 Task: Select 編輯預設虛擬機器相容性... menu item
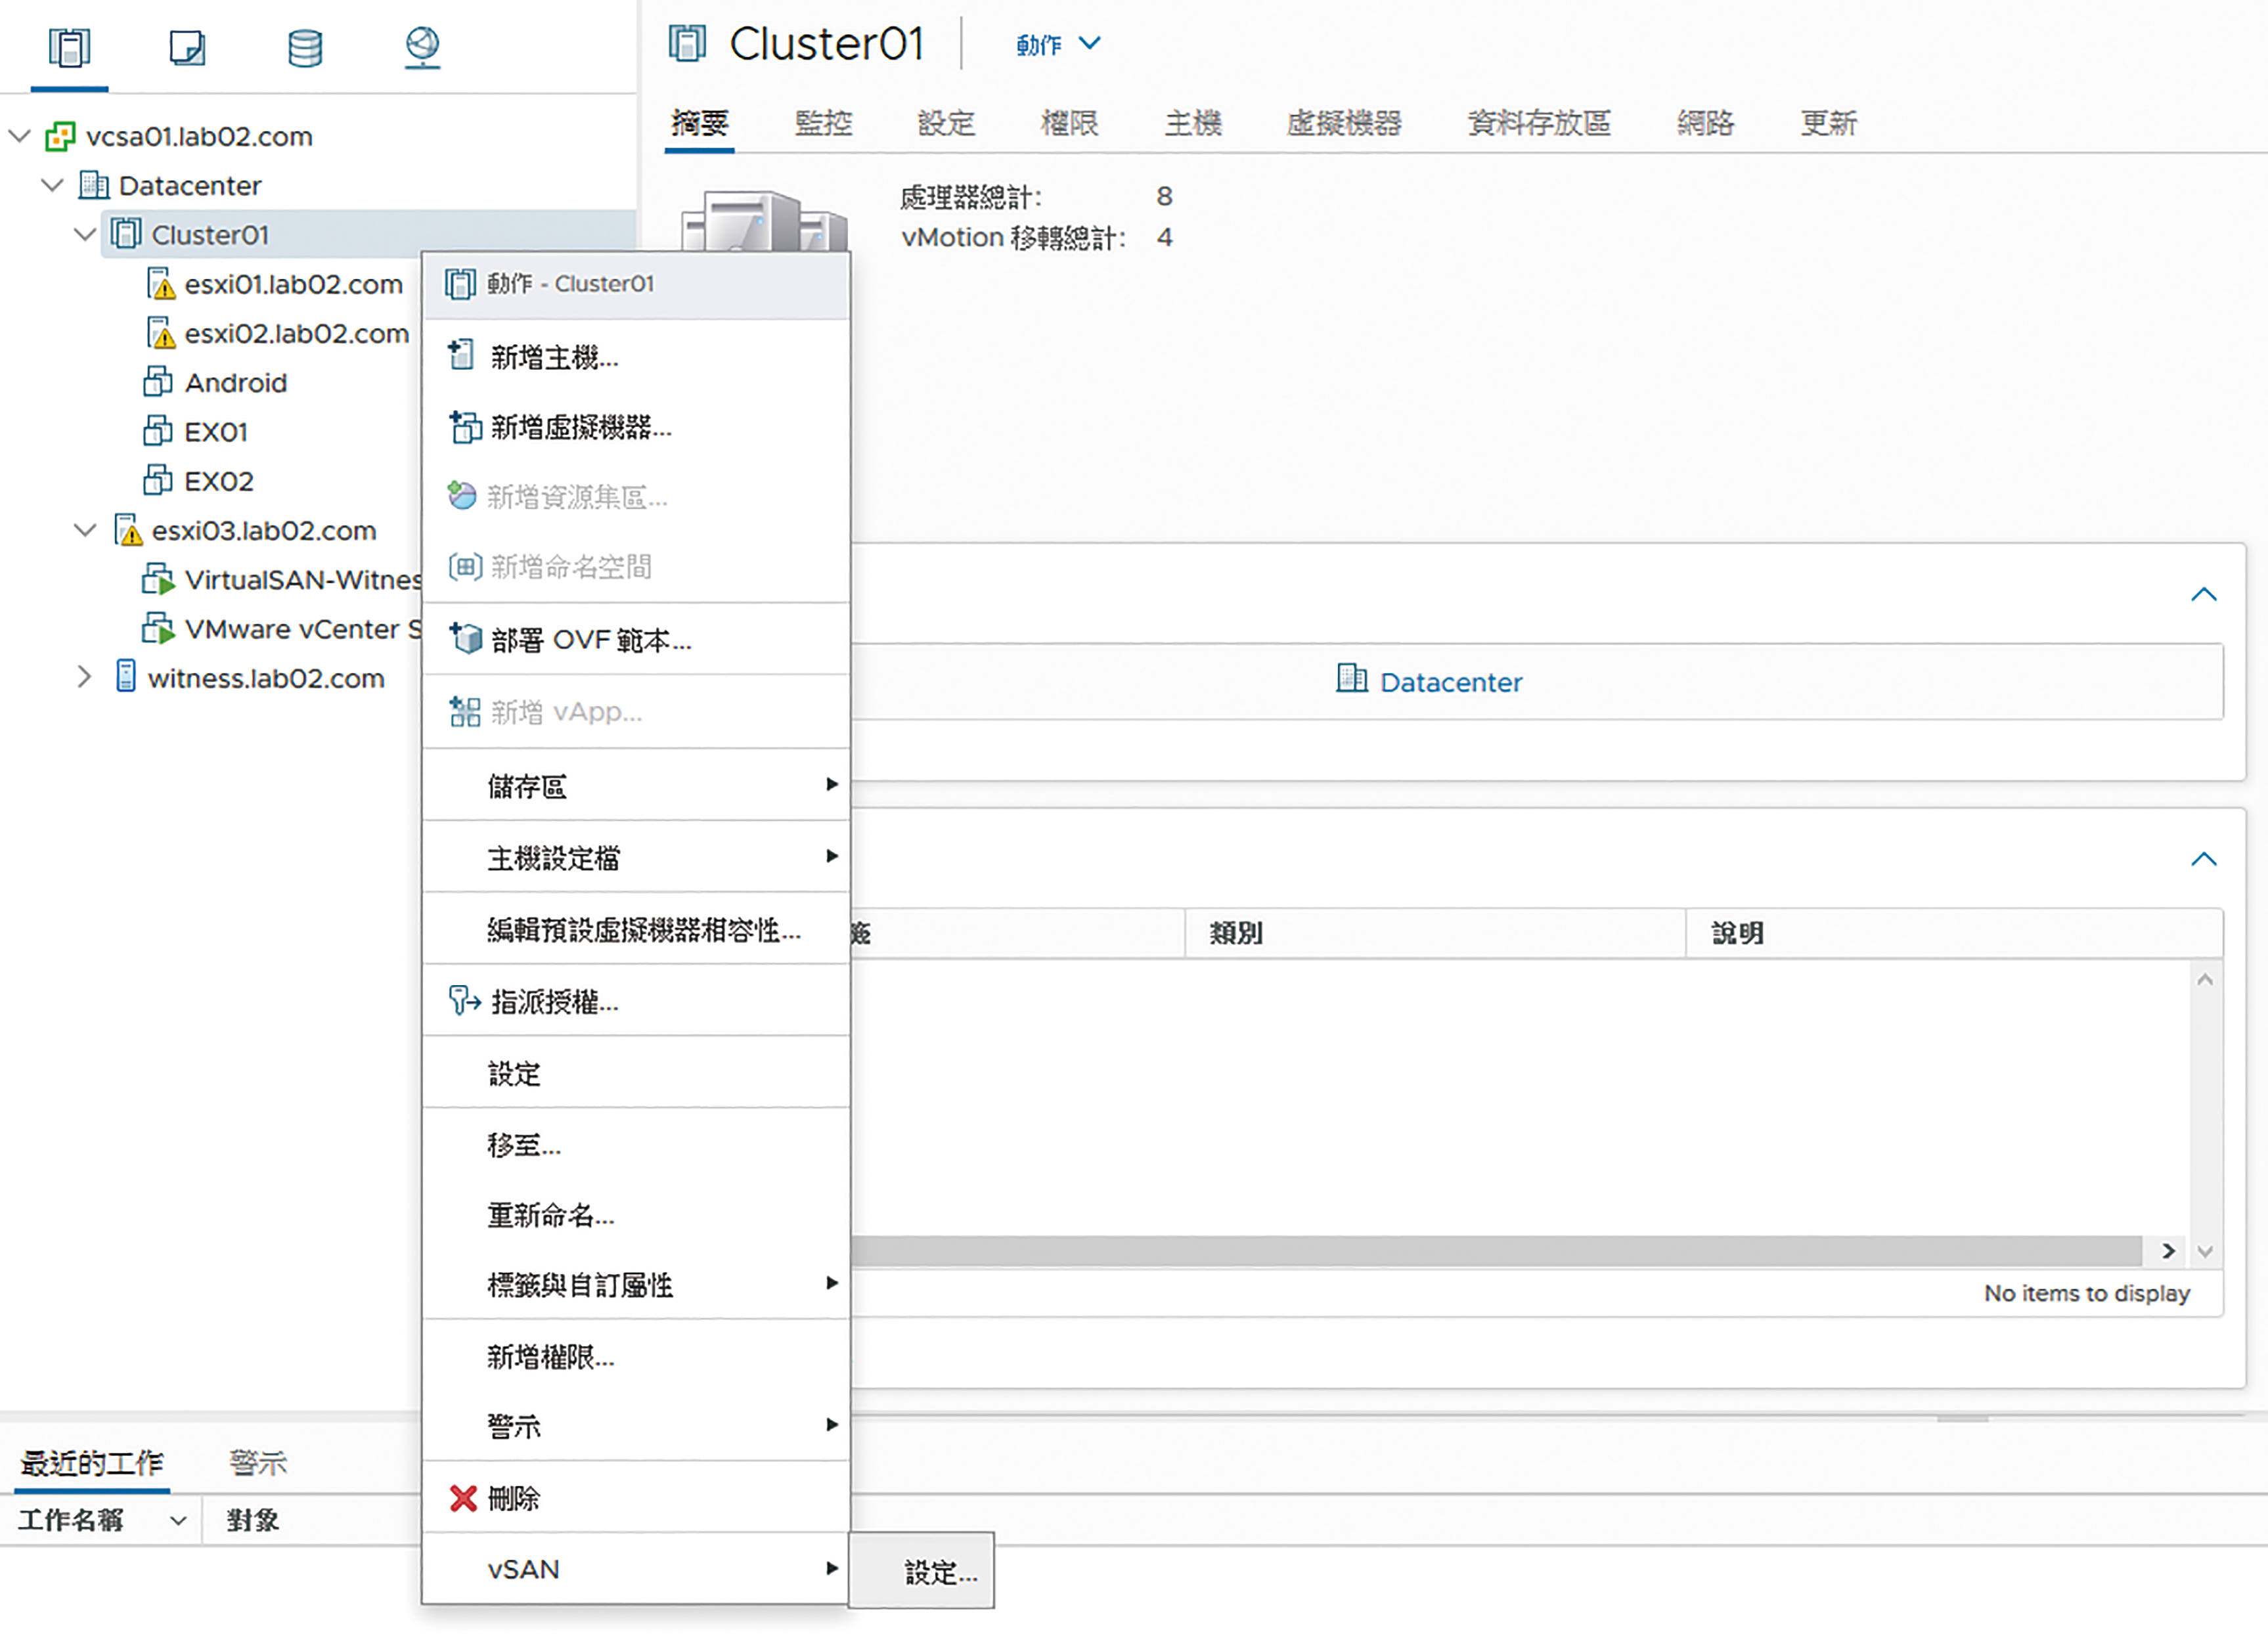[x=636, y=929]
